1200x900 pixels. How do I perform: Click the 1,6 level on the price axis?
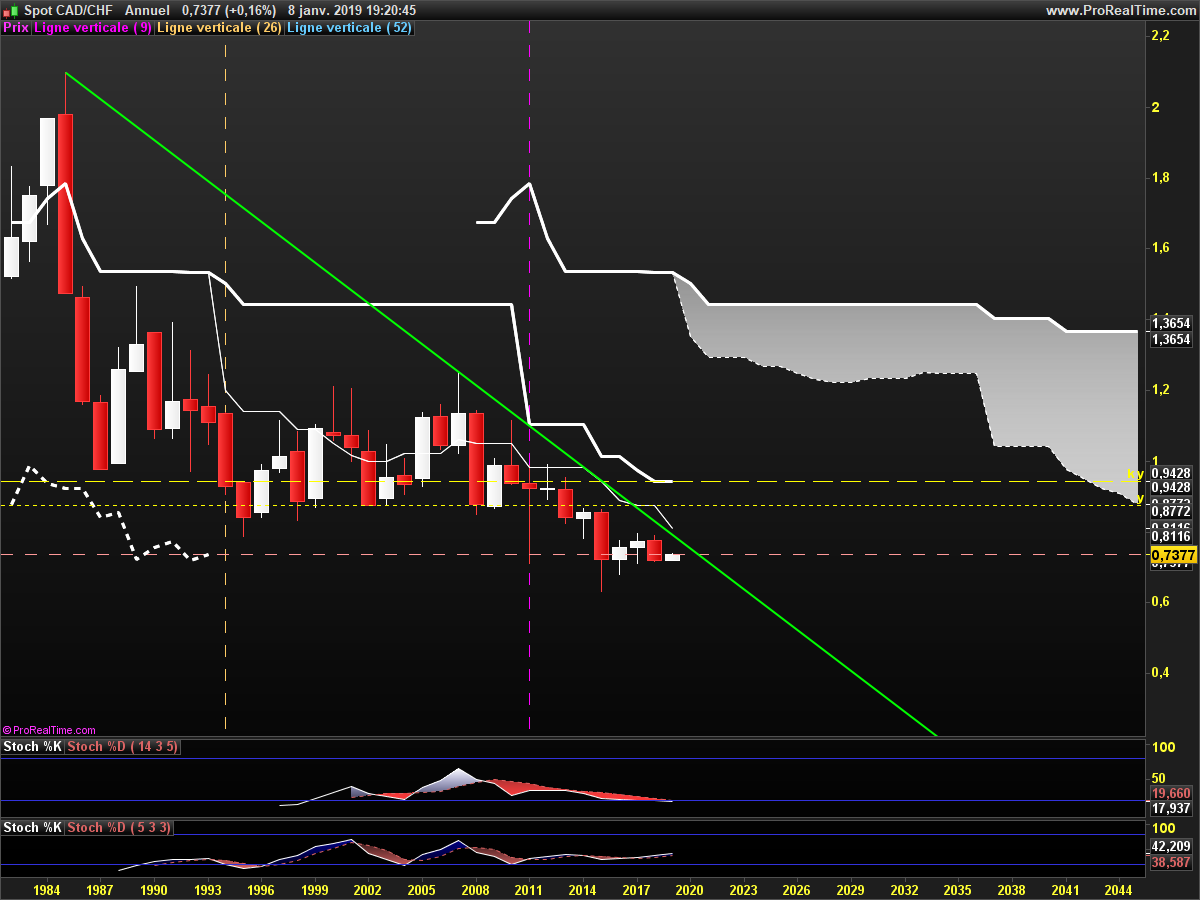pyautogui.click(x=1160, y=248)
